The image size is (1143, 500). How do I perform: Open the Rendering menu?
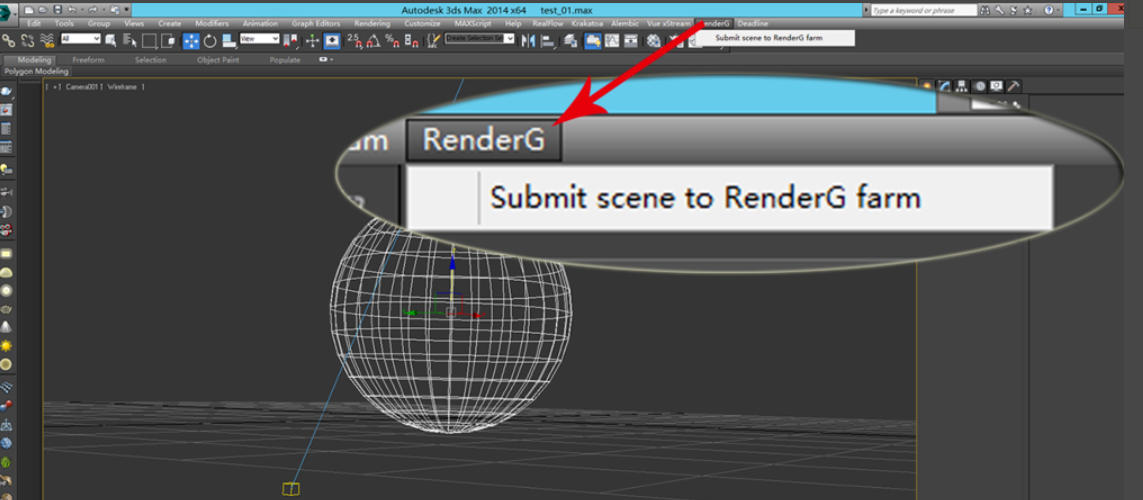click(372, 23)
